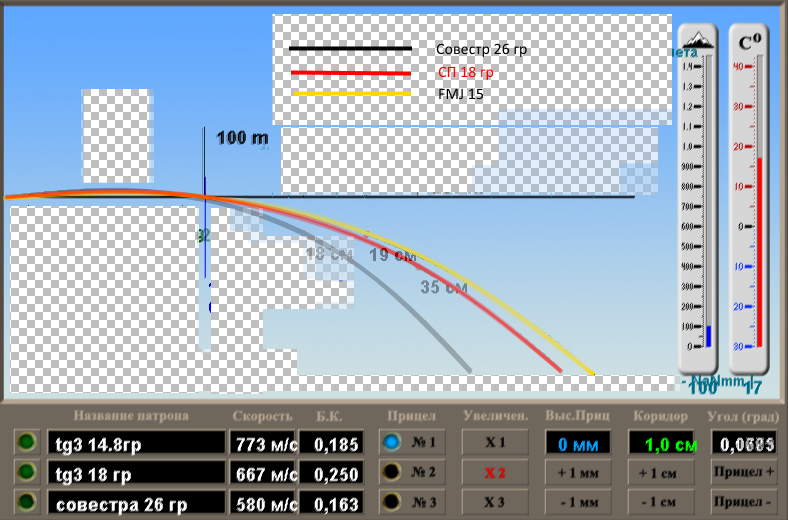Select sight № 2 radio button

pos(393,472)
